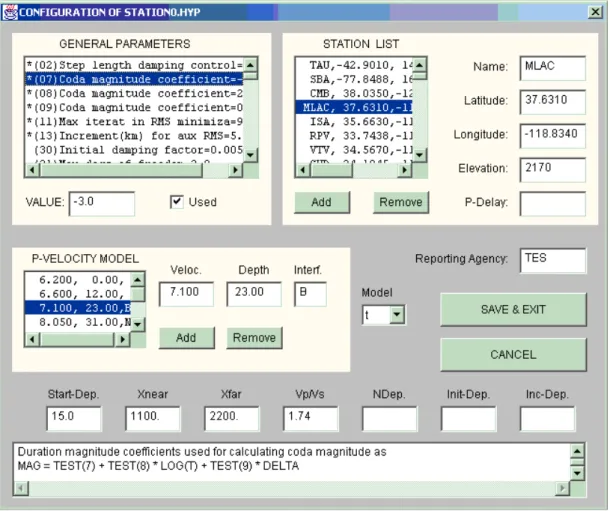
Task: Remove the selected velocity layer
Action: click(254, 338)
